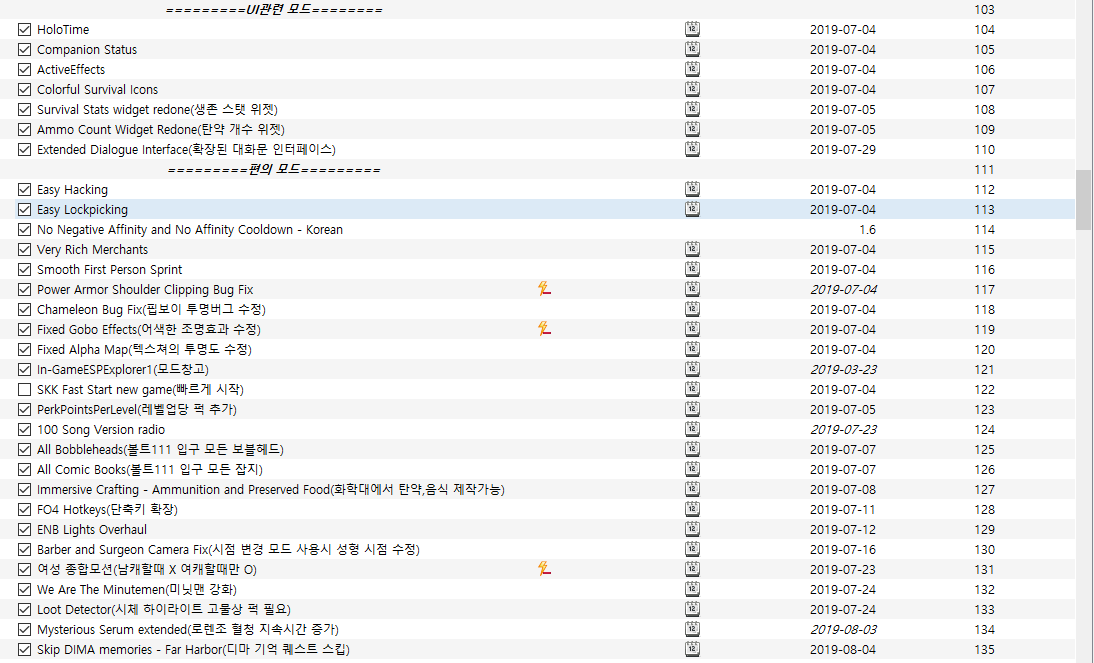The width and height of the screenshot is (1094, 663).
Task: Click category icon for Very Rich Merchants
Action: 691,249
